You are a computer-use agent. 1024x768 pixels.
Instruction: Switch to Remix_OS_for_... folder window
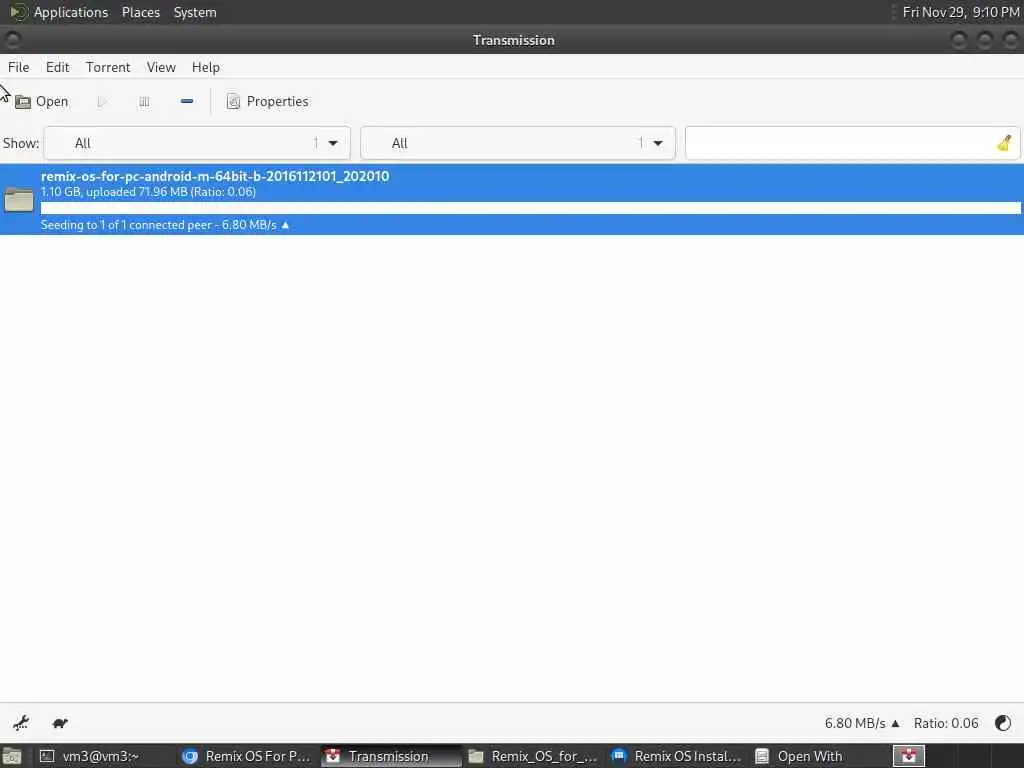534,756
